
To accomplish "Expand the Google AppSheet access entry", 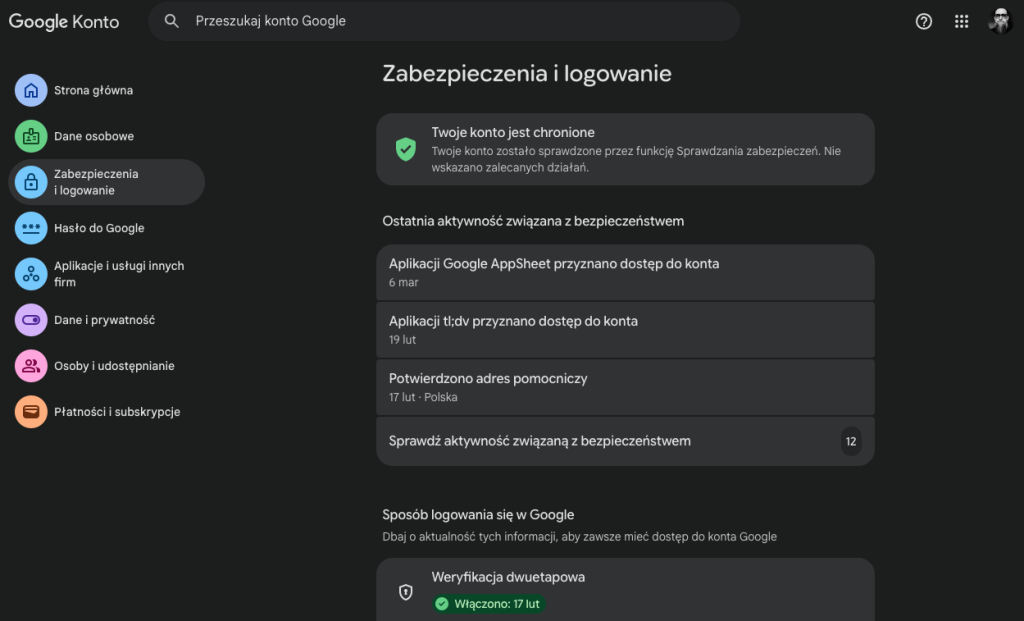I will (625, 272).
